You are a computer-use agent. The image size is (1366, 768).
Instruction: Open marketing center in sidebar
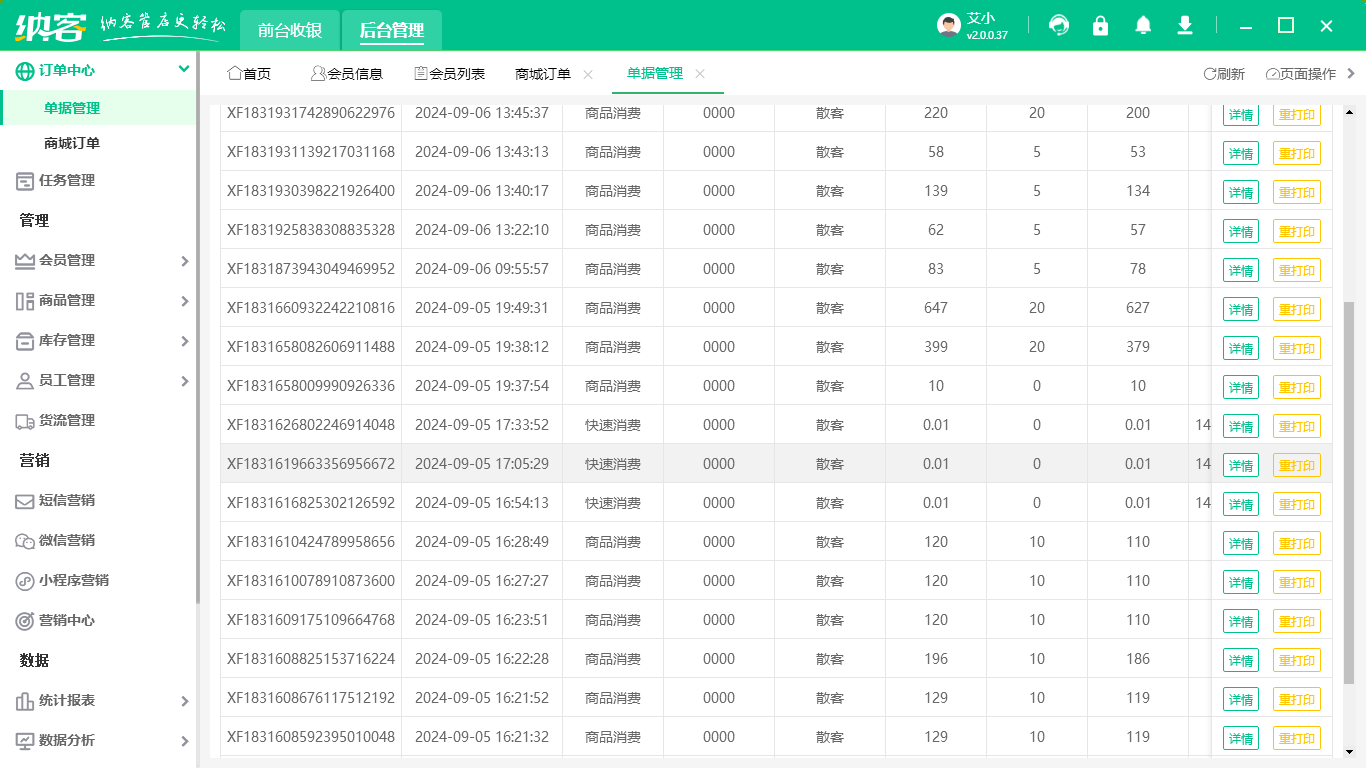click(66, 621)
